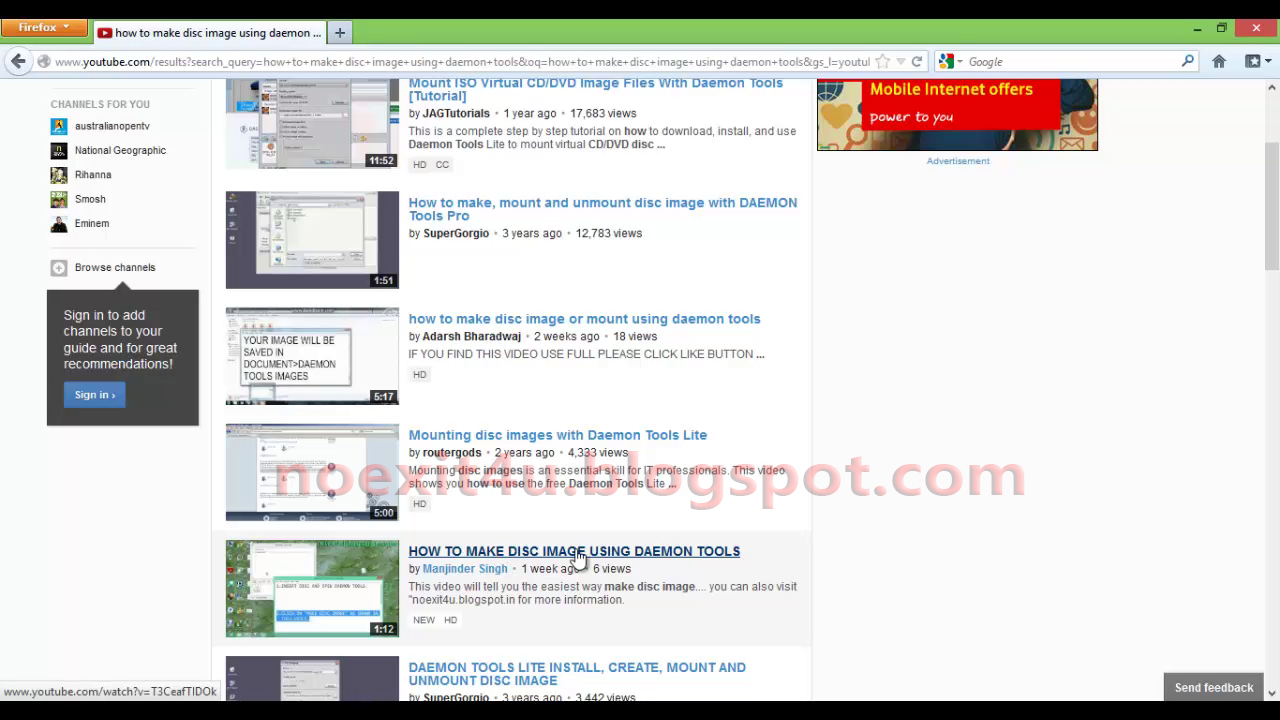Click the scrollbar up arrow
Screen dimensions: 1280x720
tap(1271, 87)
